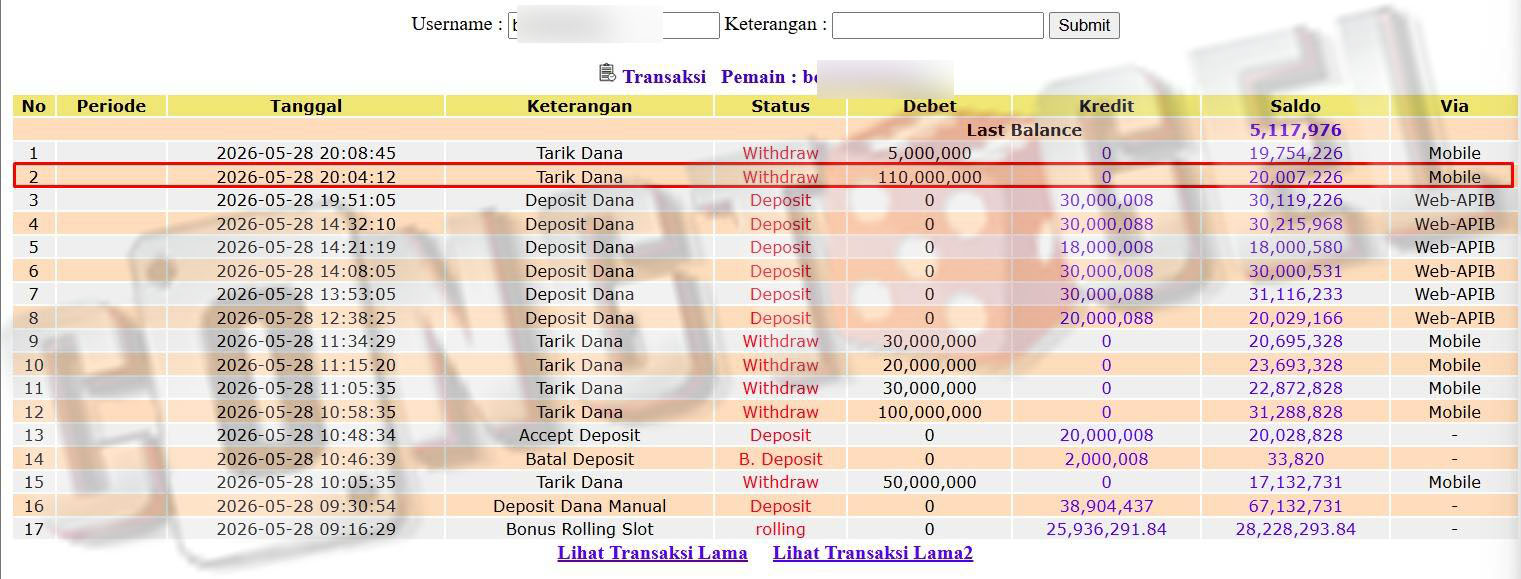Click saldo value 31,116,233
Viewport: 1521px width, 579px height.
1295,294
